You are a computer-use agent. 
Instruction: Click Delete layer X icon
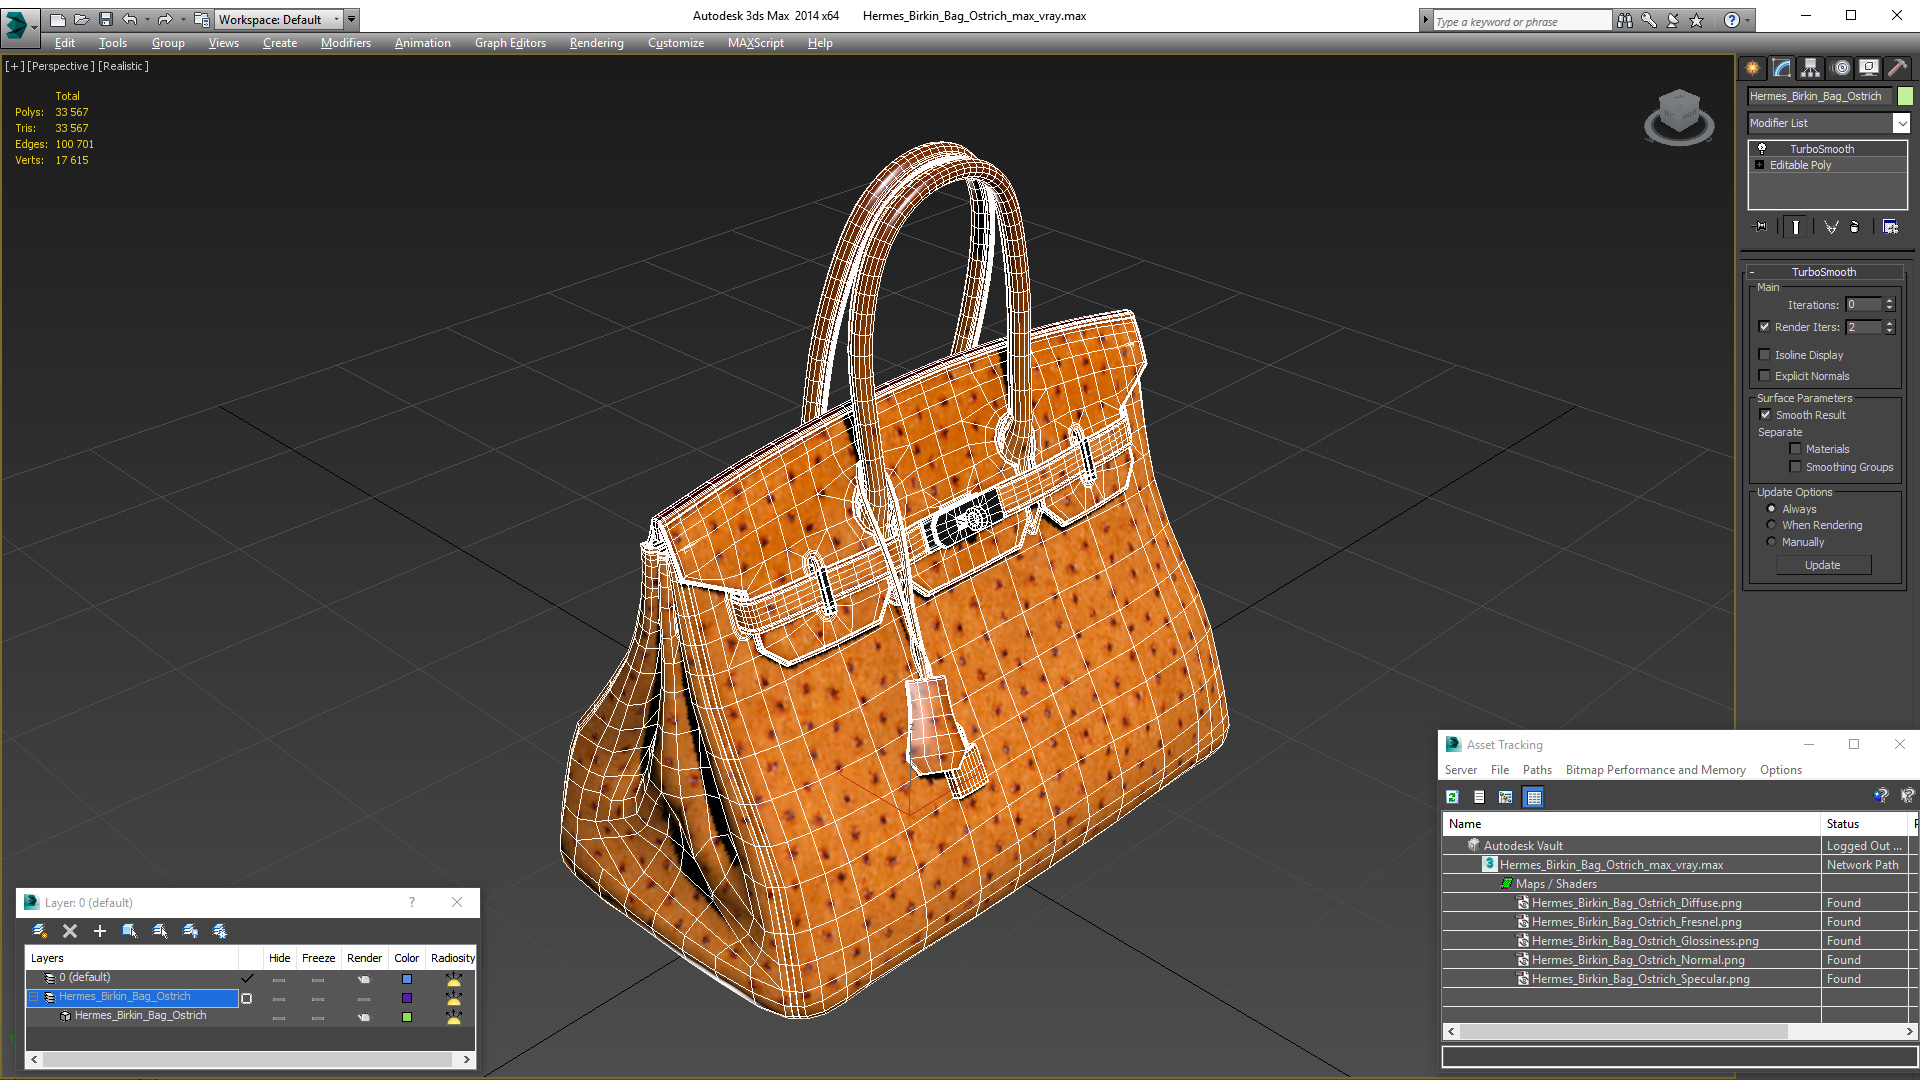[x=70, y=931]
